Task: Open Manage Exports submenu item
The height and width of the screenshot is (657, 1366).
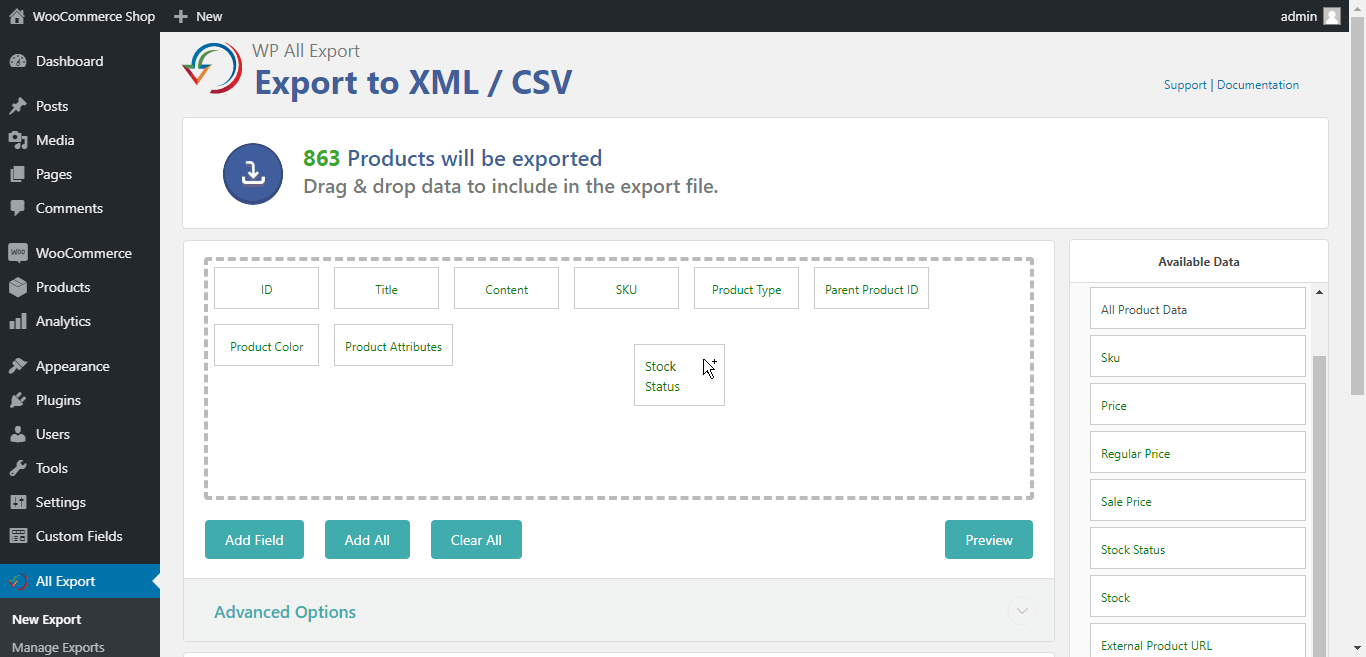Action: [58, 647]
